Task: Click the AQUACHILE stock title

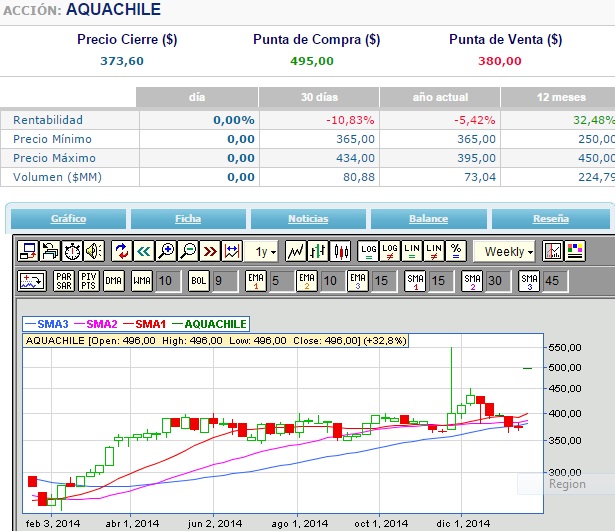Action: [113, 9]
